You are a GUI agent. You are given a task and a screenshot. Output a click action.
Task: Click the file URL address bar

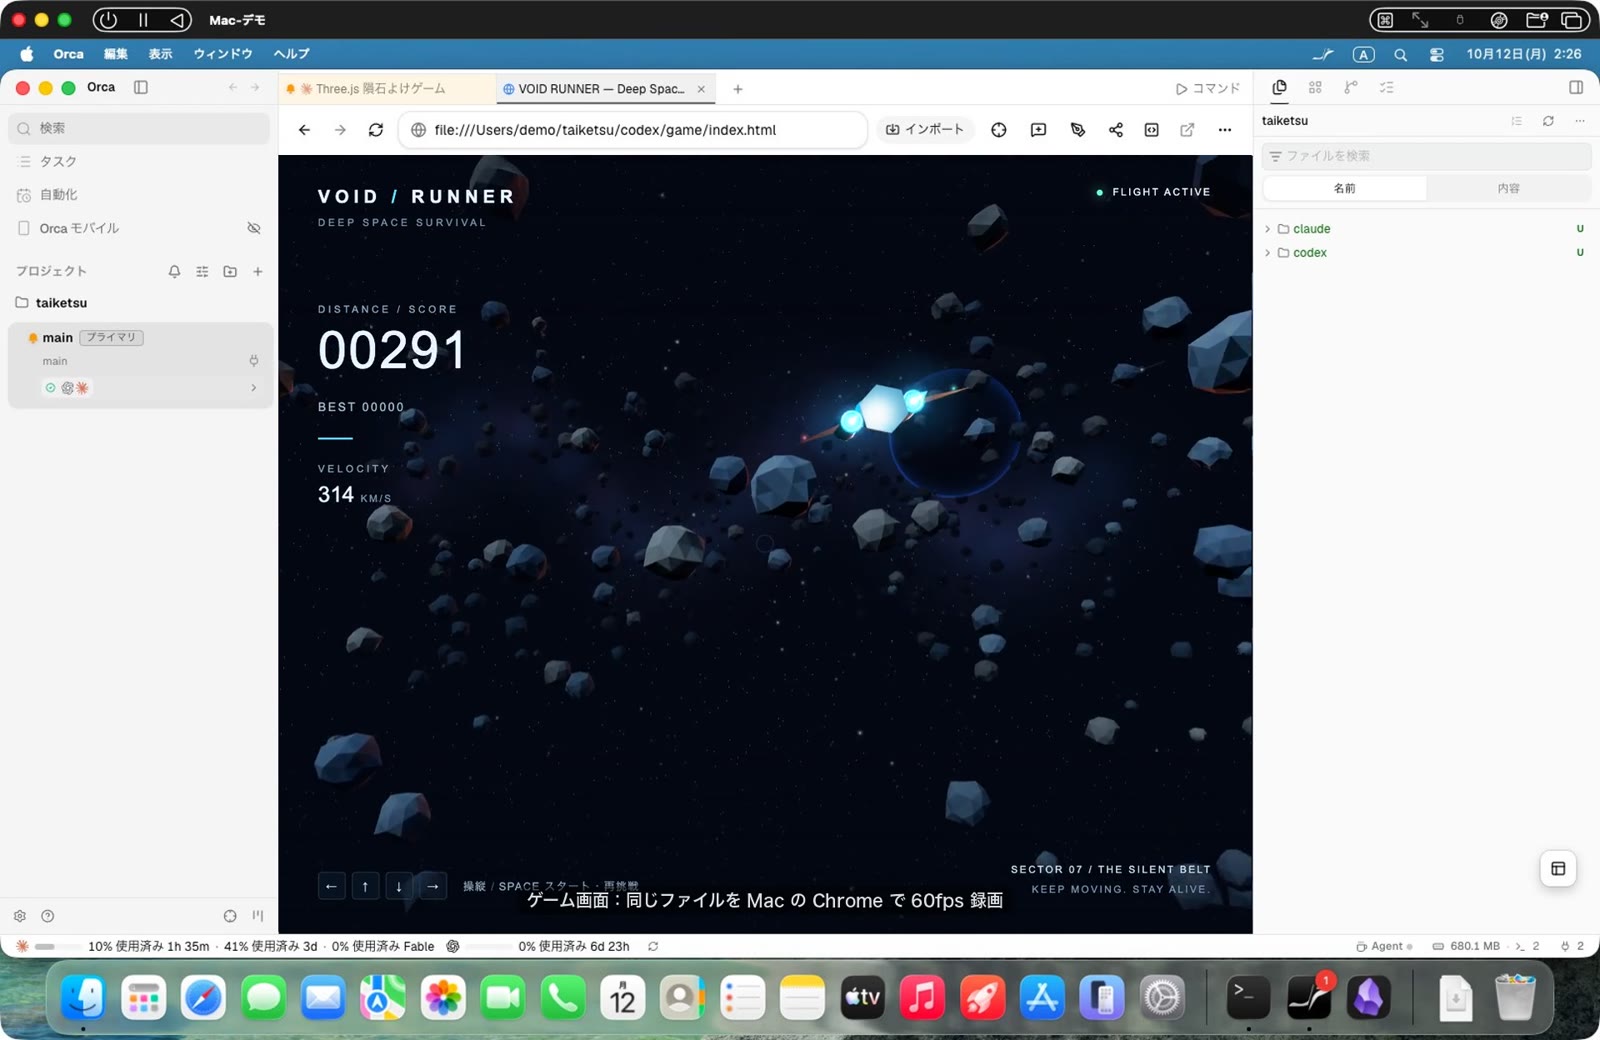click(632, 130)
